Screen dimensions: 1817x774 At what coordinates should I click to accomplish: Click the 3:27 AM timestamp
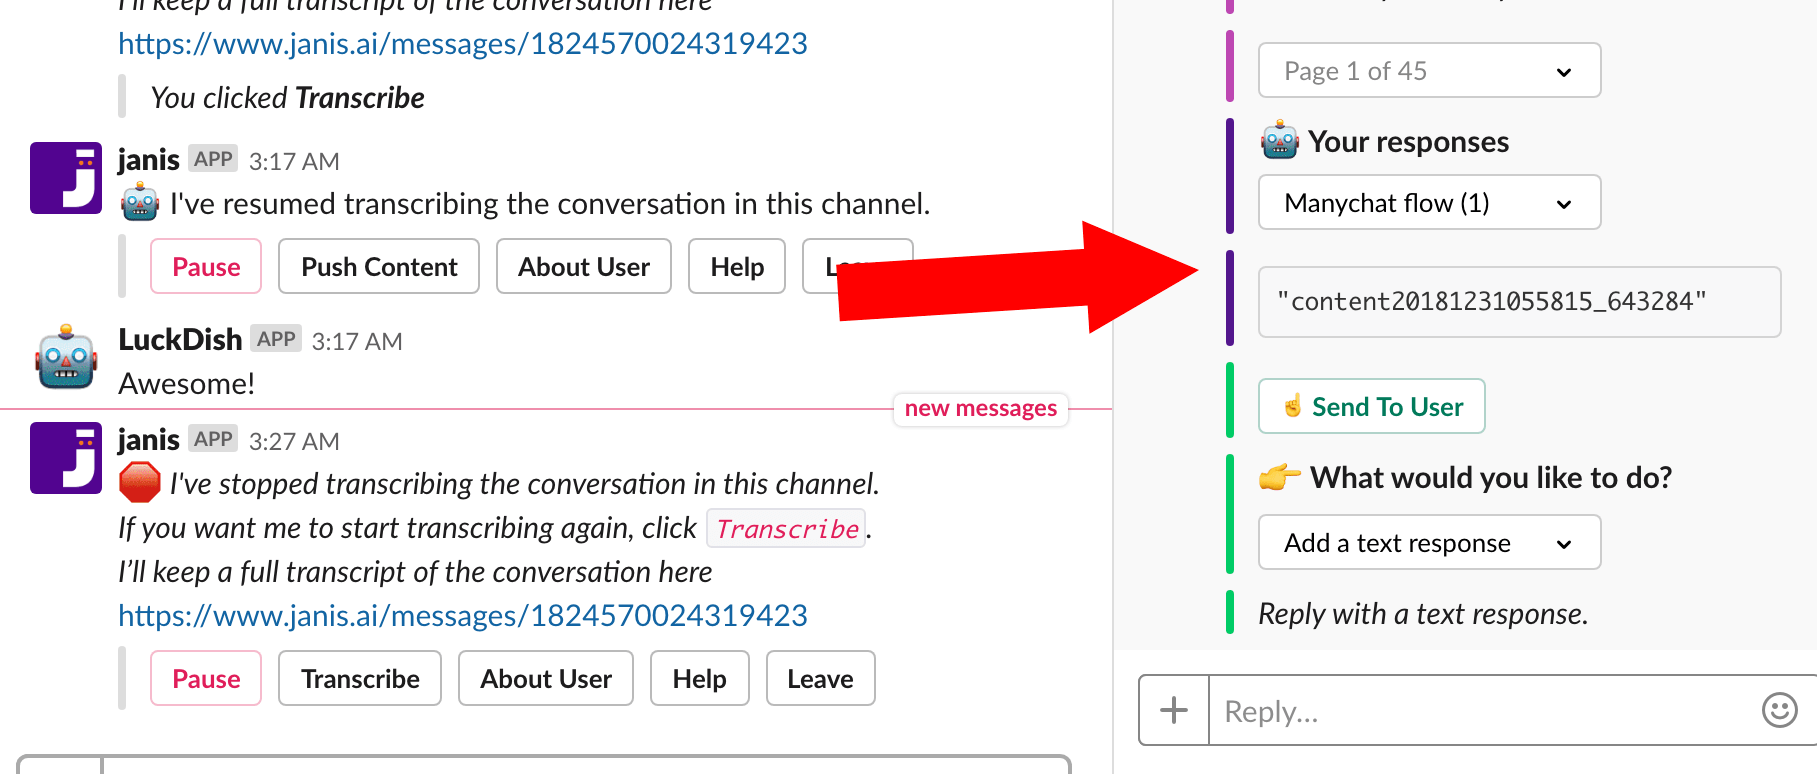pos(294,441)
